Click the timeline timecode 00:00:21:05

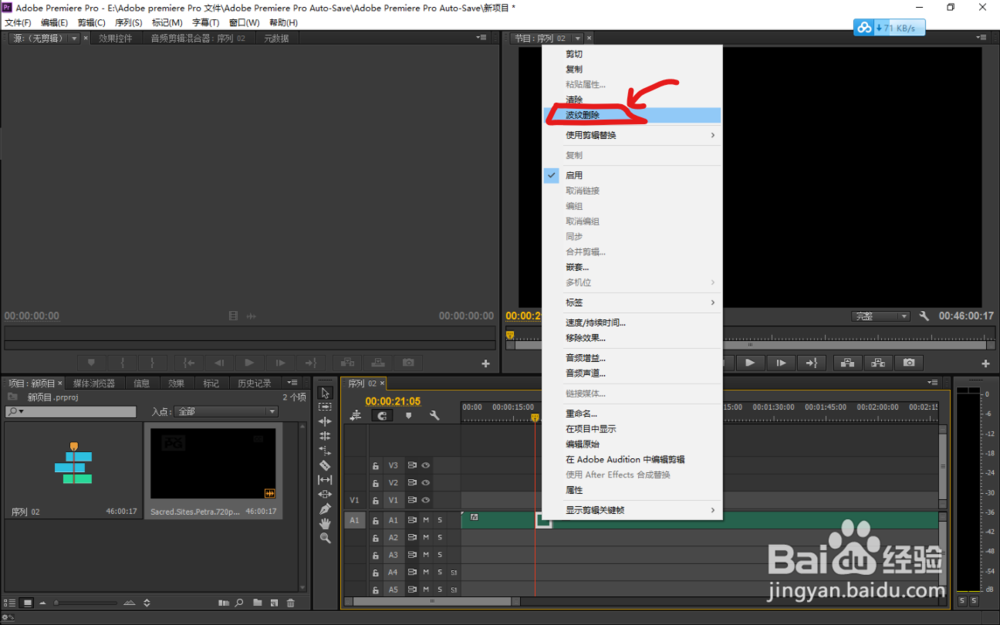point(393,401)
